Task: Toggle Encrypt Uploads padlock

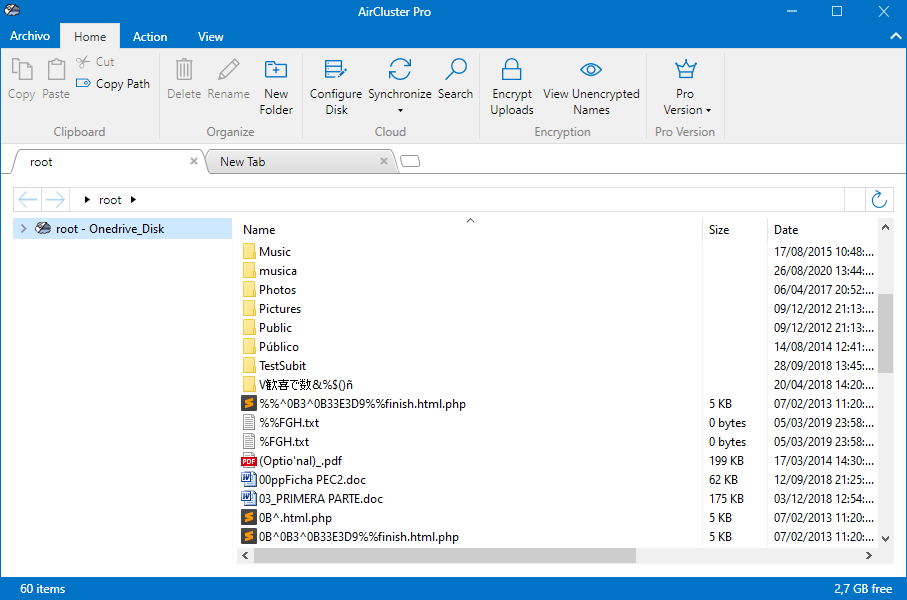Action: coord(512,87)
